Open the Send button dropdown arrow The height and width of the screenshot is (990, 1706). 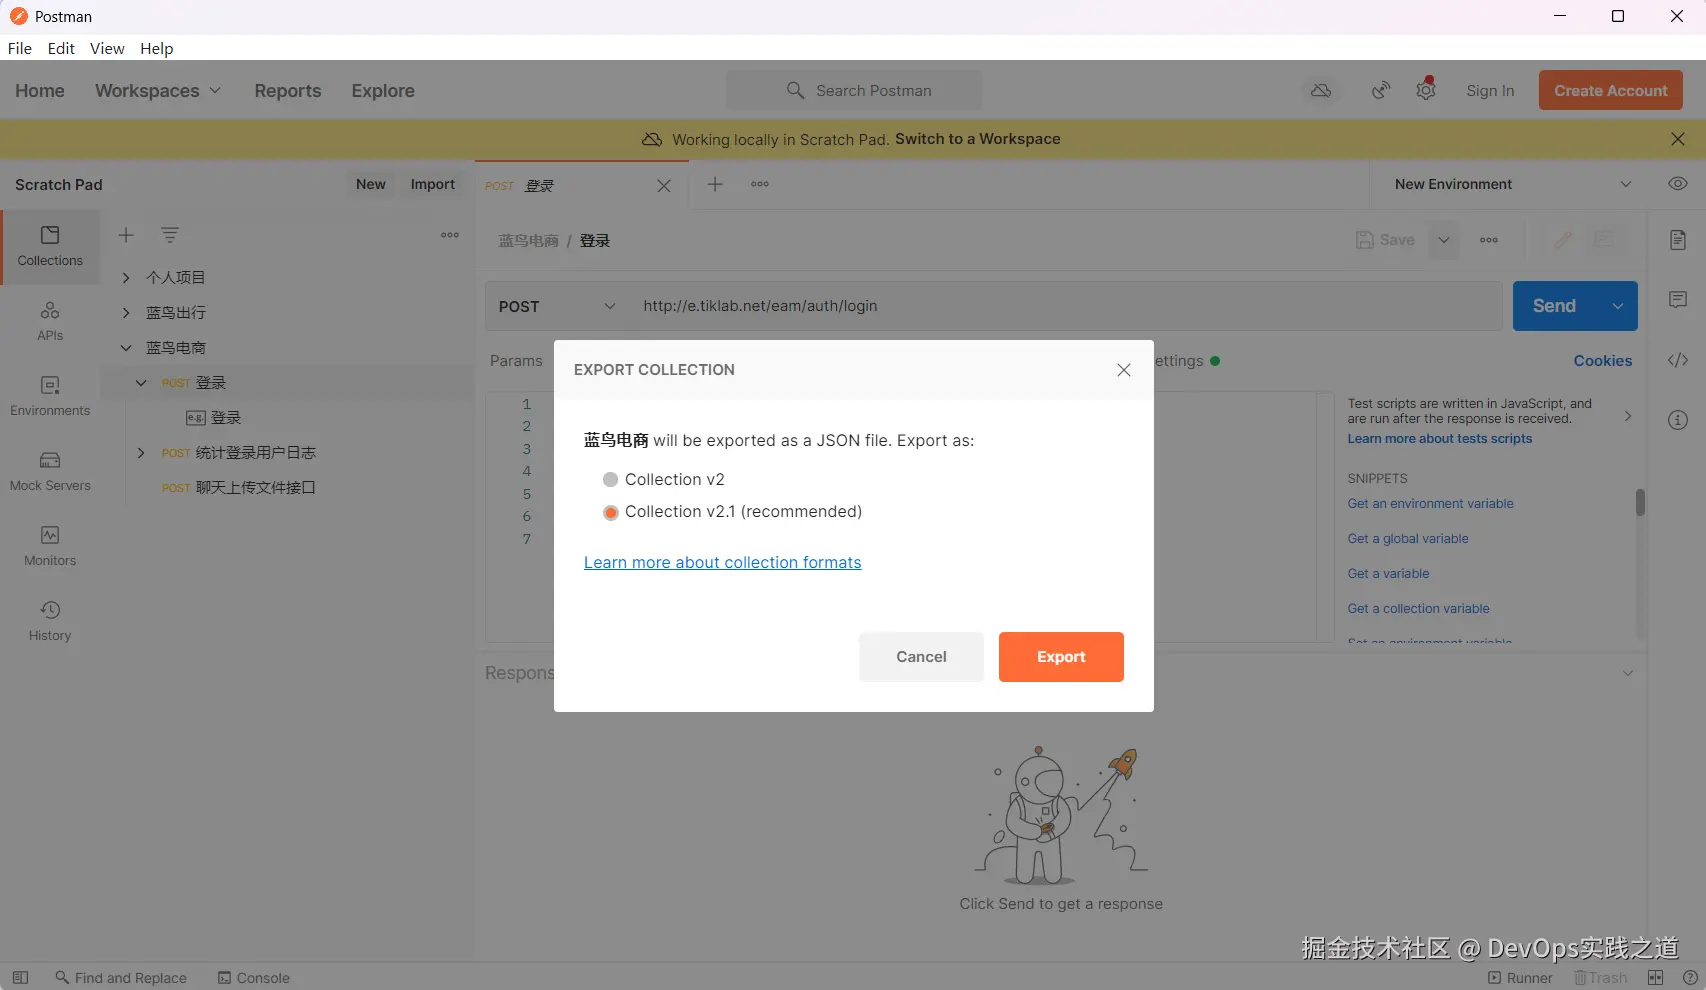[1617, 306]
